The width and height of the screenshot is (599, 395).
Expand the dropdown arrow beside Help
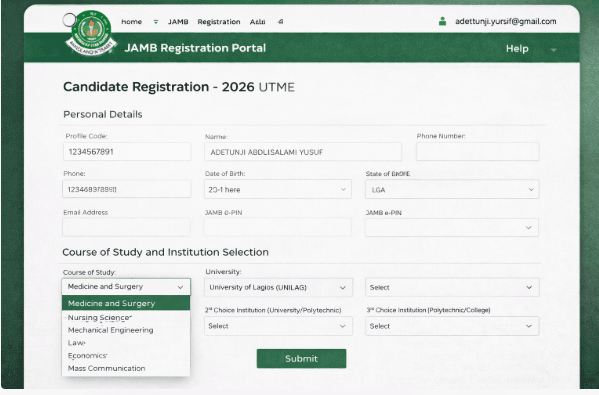pos(553,49)
